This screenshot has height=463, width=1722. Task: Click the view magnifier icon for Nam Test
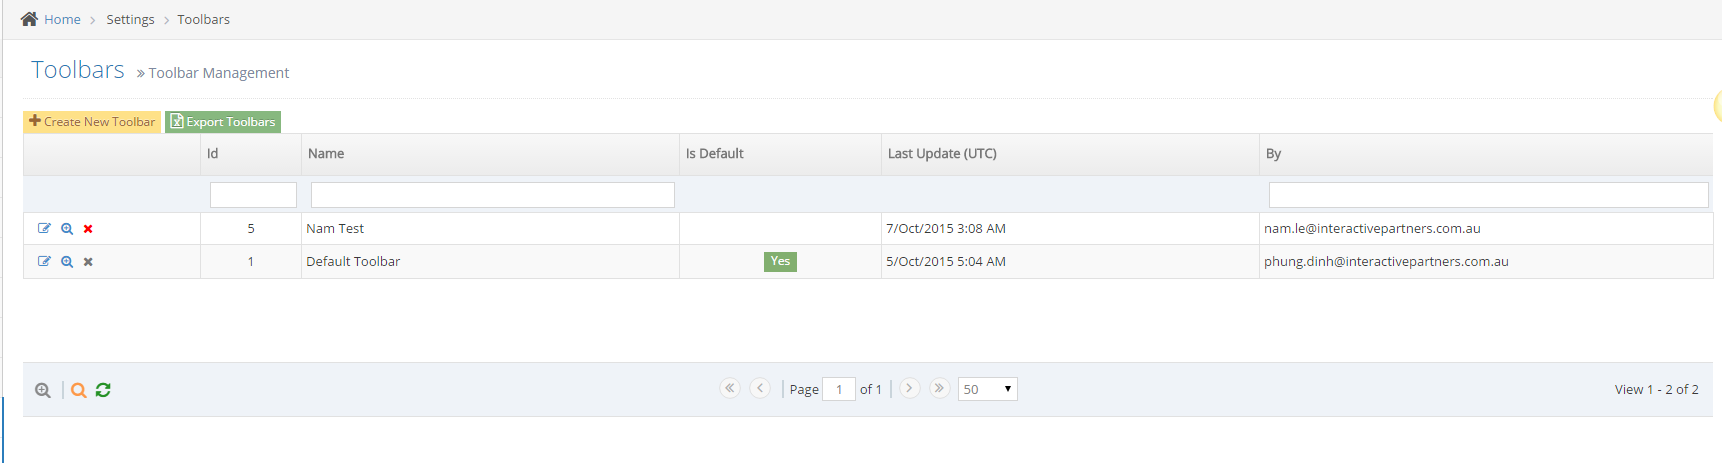click(67, 229)
